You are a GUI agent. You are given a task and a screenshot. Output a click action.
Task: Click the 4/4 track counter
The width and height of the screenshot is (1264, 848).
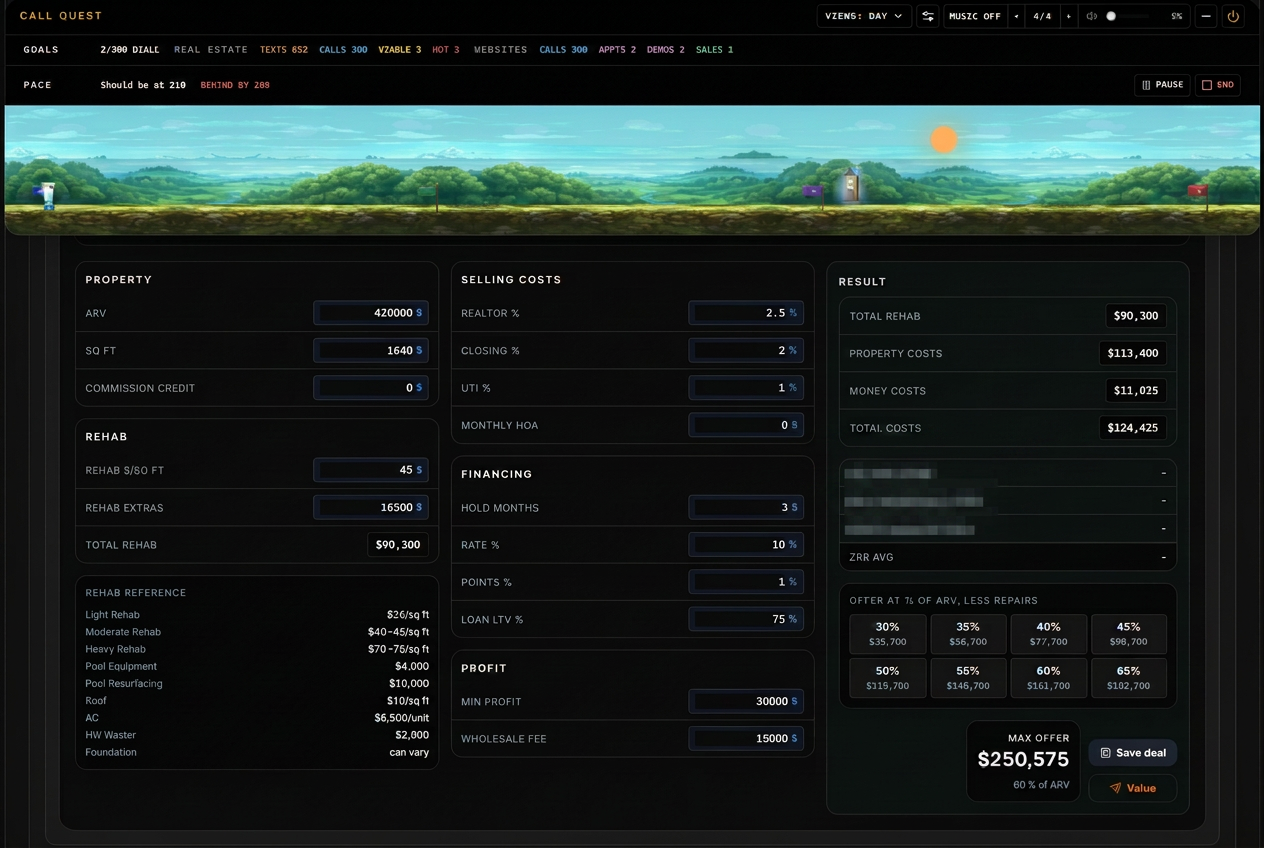[1043, 16]
